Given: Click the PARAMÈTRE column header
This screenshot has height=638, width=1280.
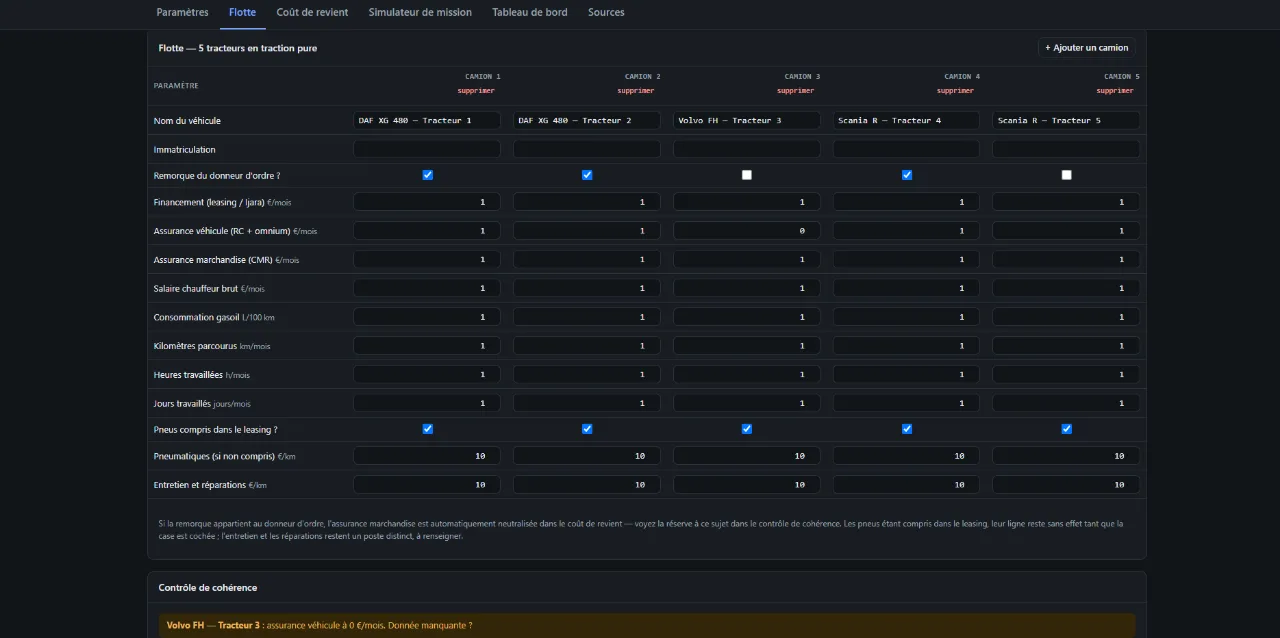Looking at the screenshot, I should (176, 86).
